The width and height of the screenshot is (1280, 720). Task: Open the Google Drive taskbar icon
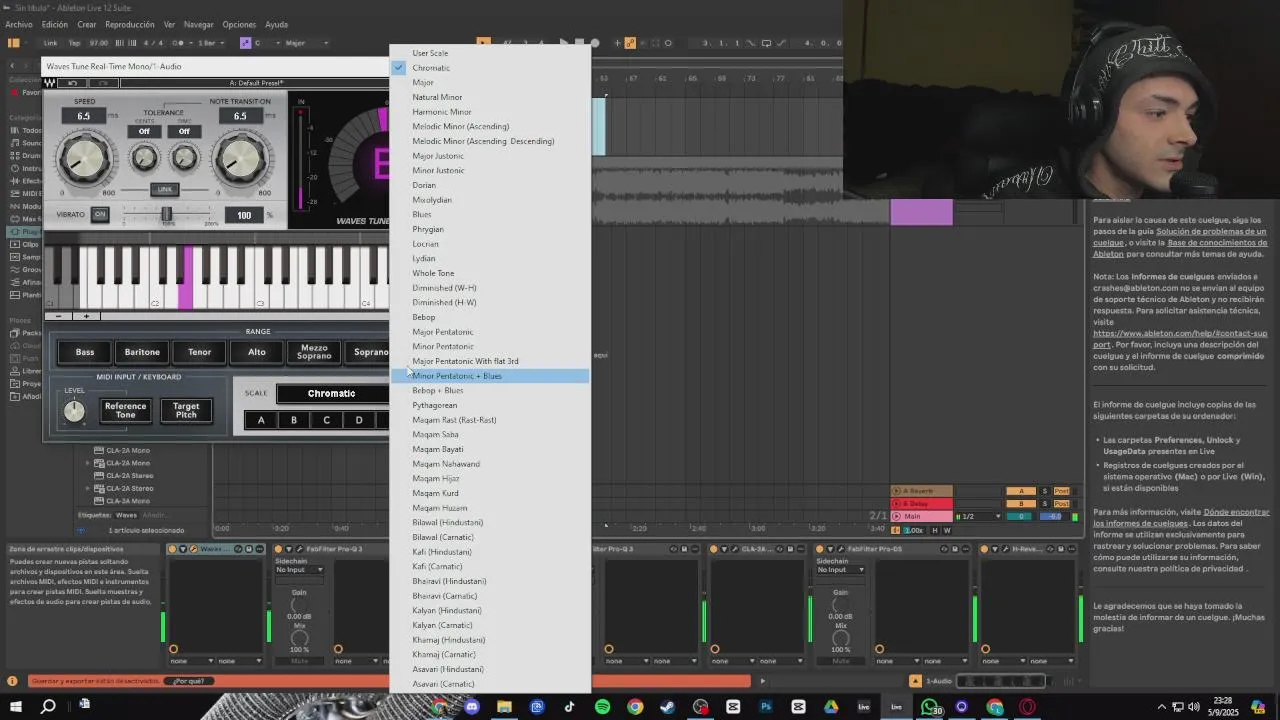click(x=831, y=707)
